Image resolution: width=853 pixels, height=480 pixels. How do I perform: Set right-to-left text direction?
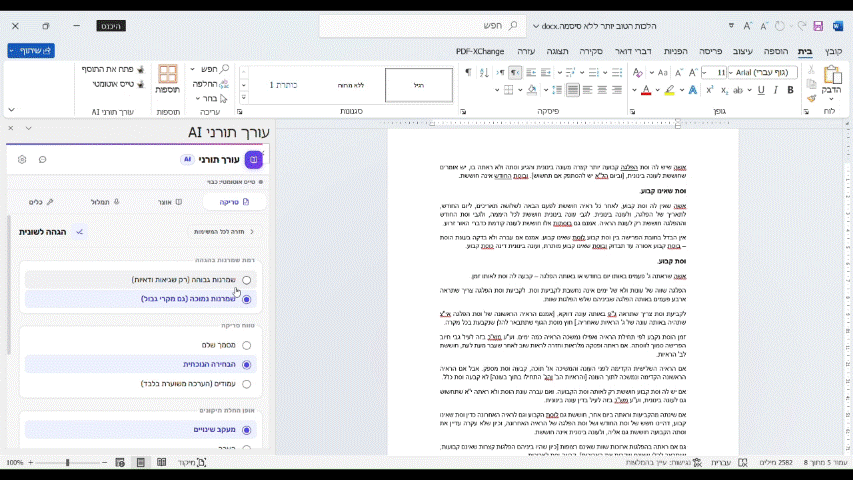[515, 72]
